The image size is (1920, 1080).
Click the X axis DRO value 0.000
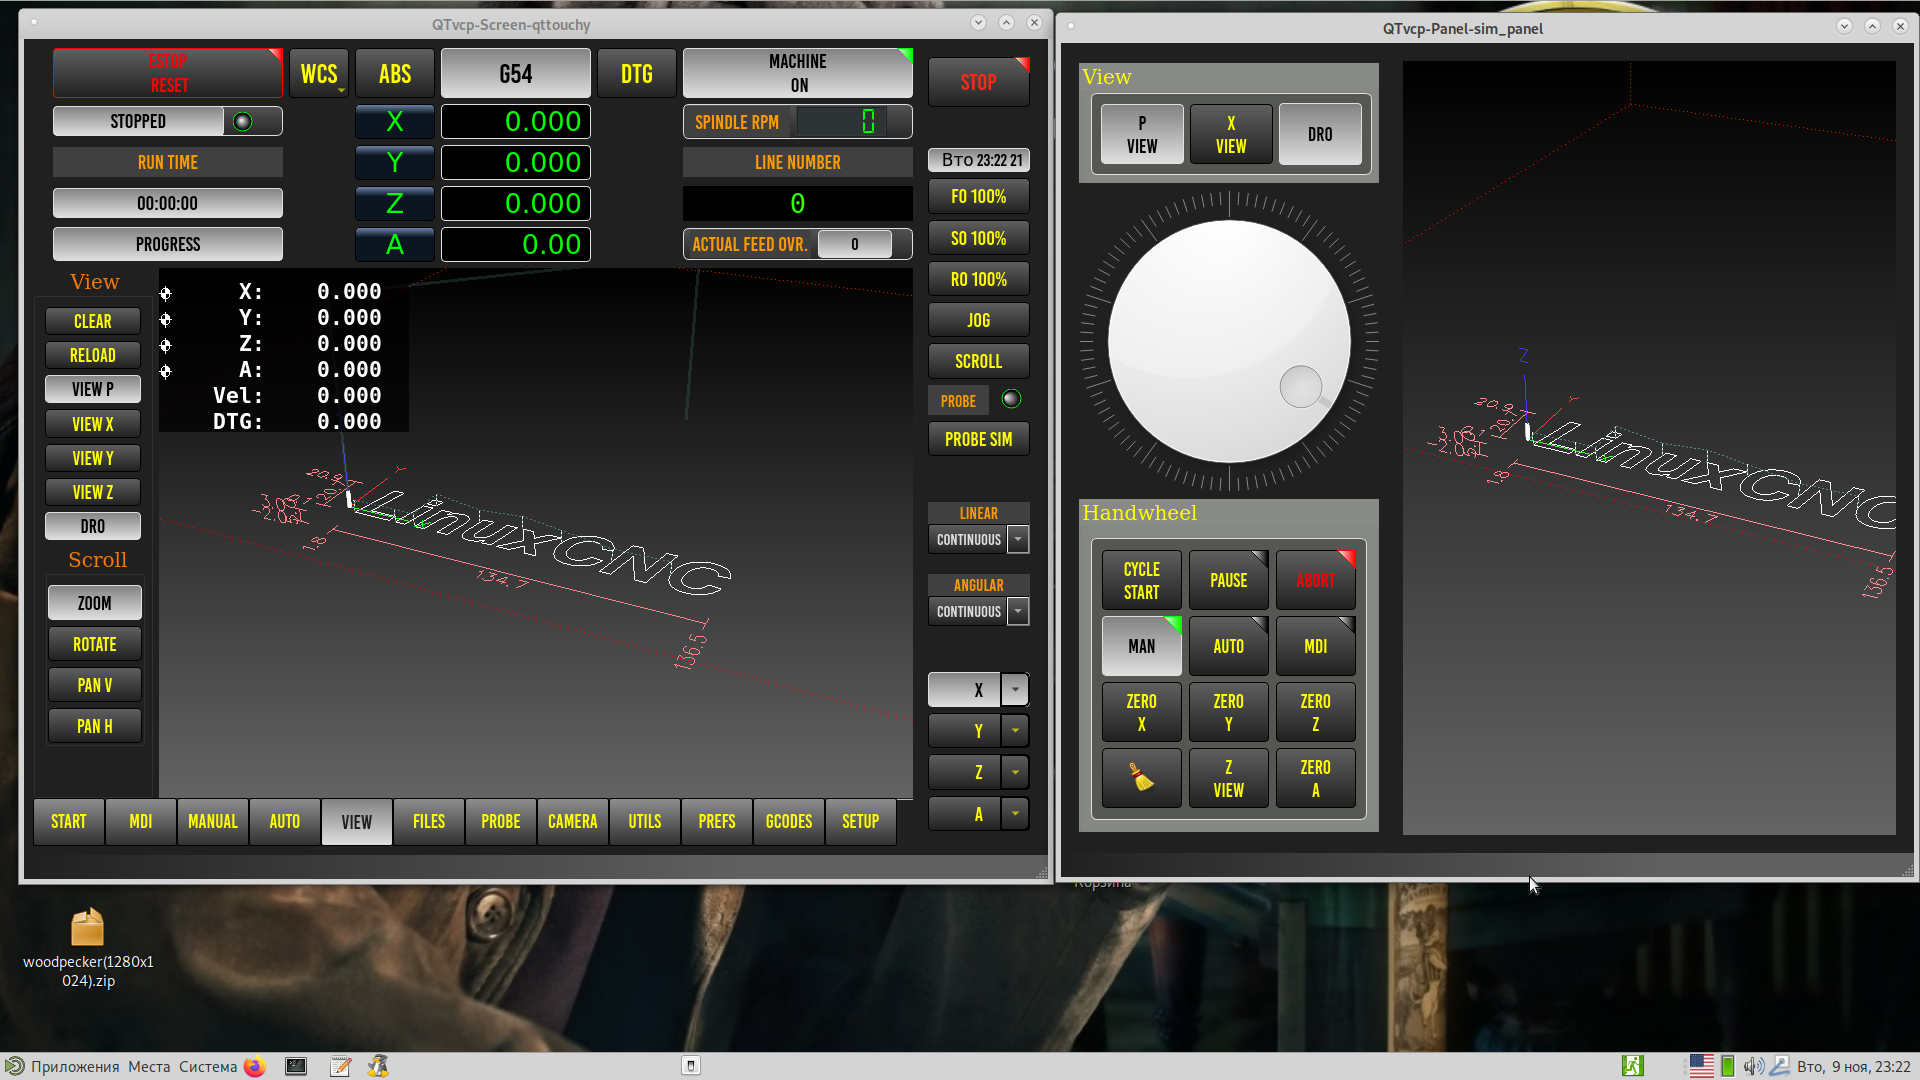click(515, 122)
